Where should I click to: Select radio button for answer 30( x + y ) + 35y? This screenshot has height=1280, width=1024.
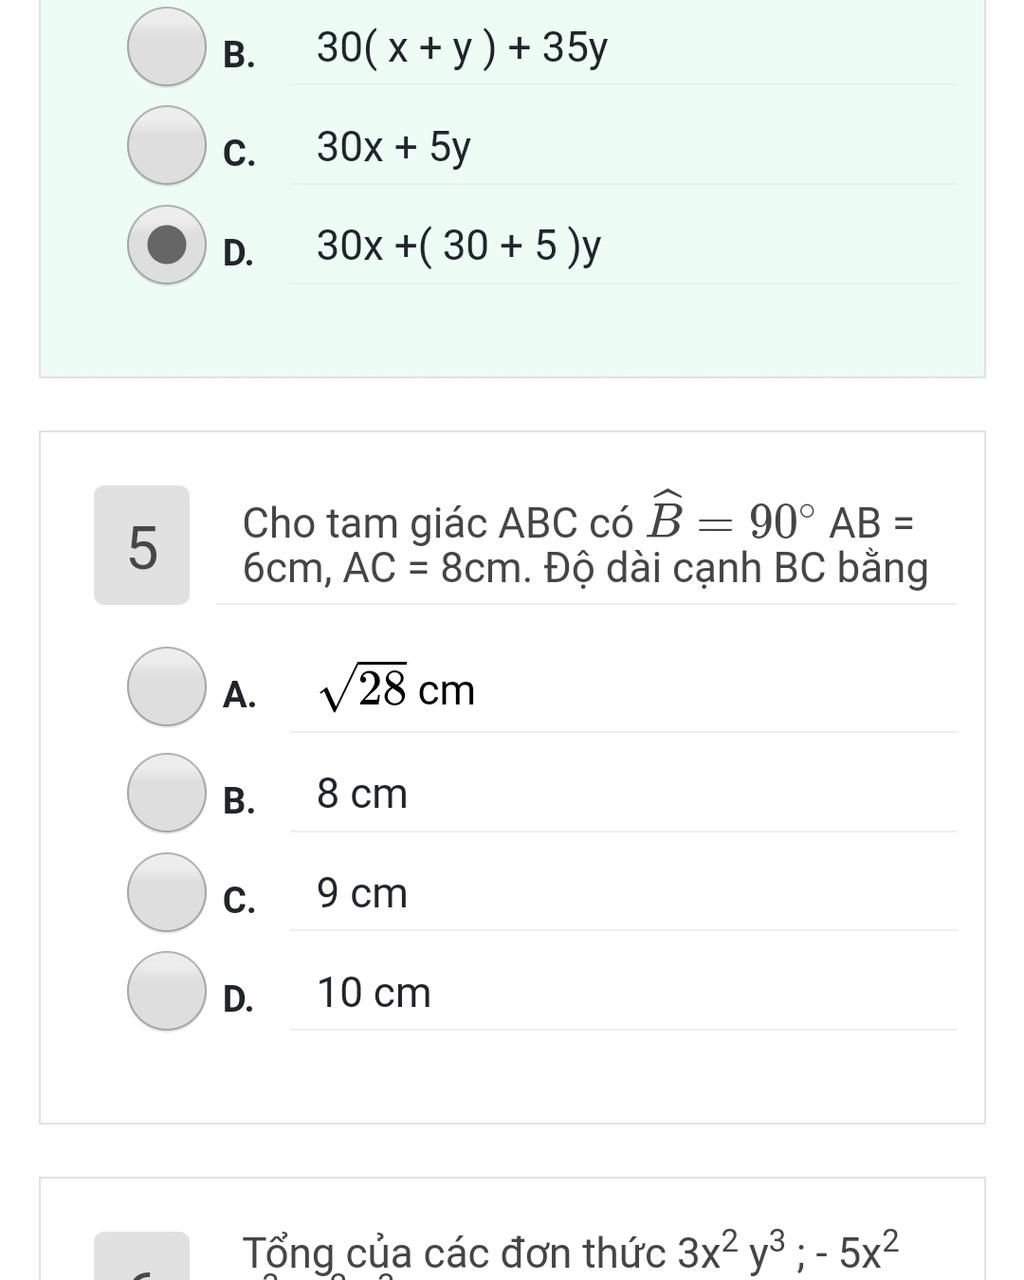pyautogui.click(x=167, y=46)
